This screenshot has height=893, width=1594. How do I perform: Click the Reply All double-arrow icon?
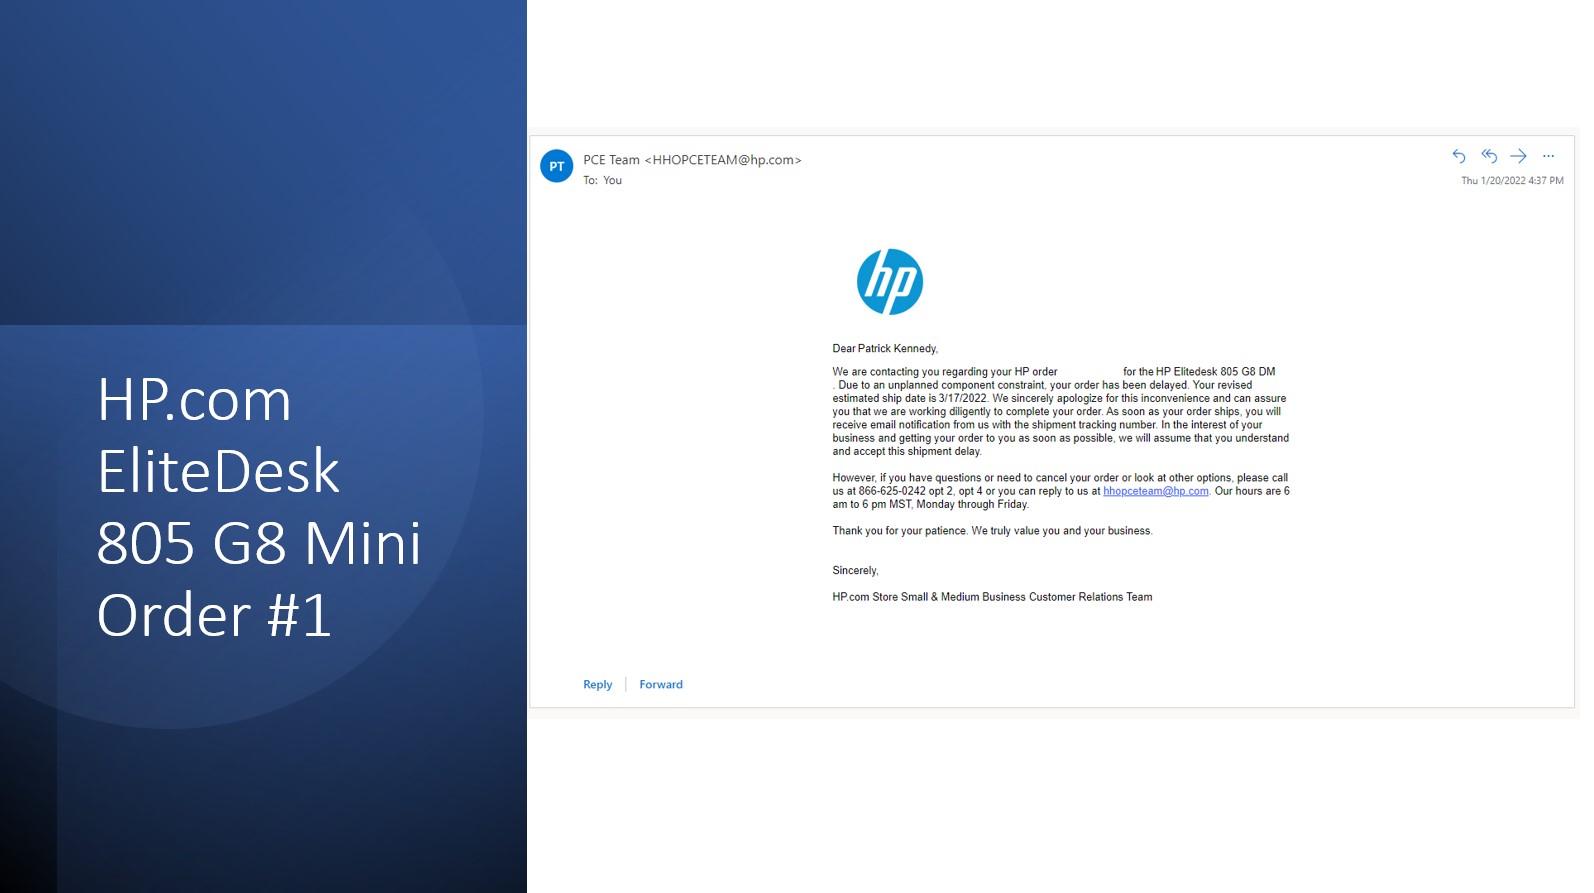(x=1489, y=156)
